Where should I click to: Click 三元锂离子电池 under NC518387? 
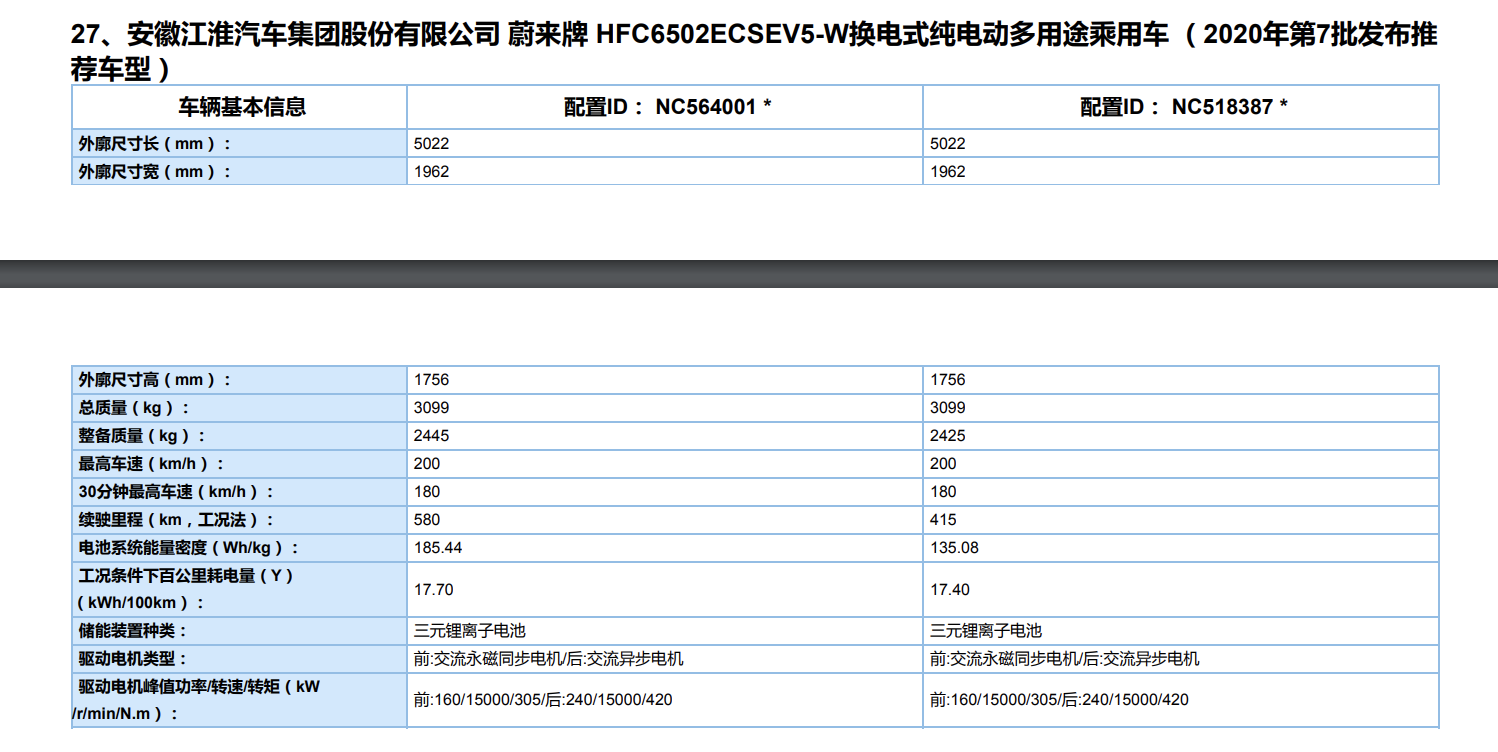pos(986,631)
